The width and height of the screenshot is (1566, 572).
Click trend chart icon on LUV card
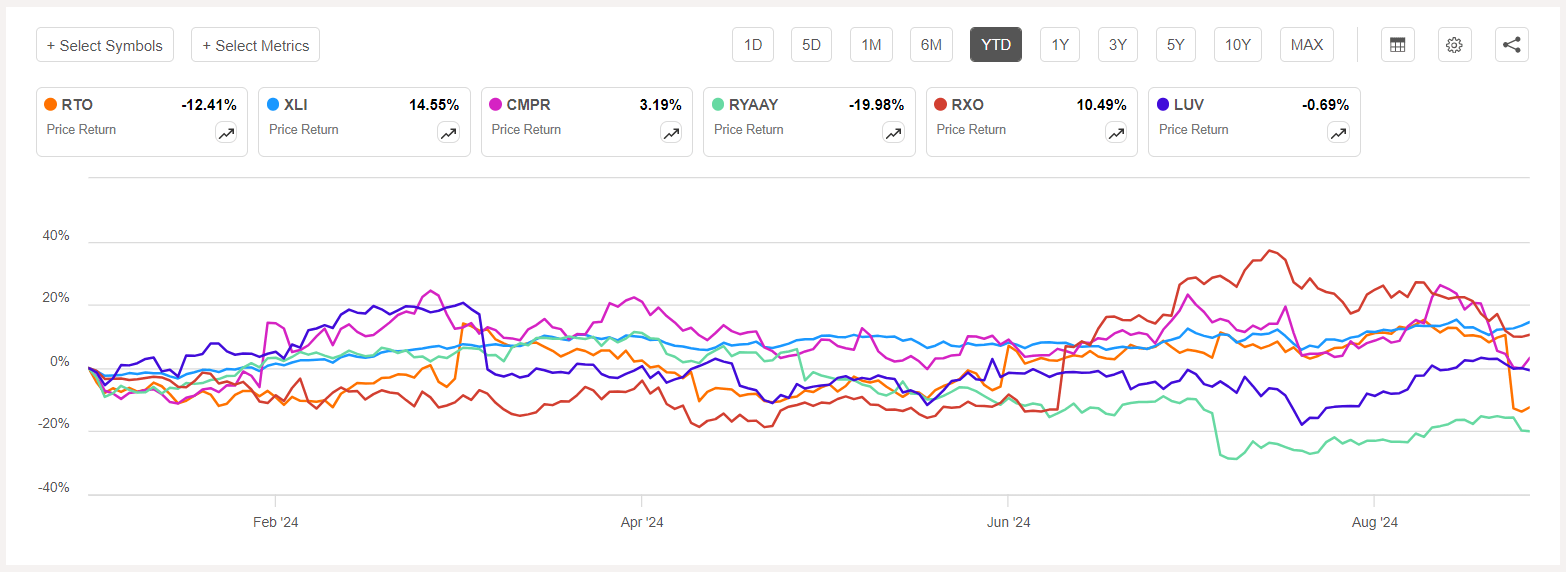[x=1338, y=133]
